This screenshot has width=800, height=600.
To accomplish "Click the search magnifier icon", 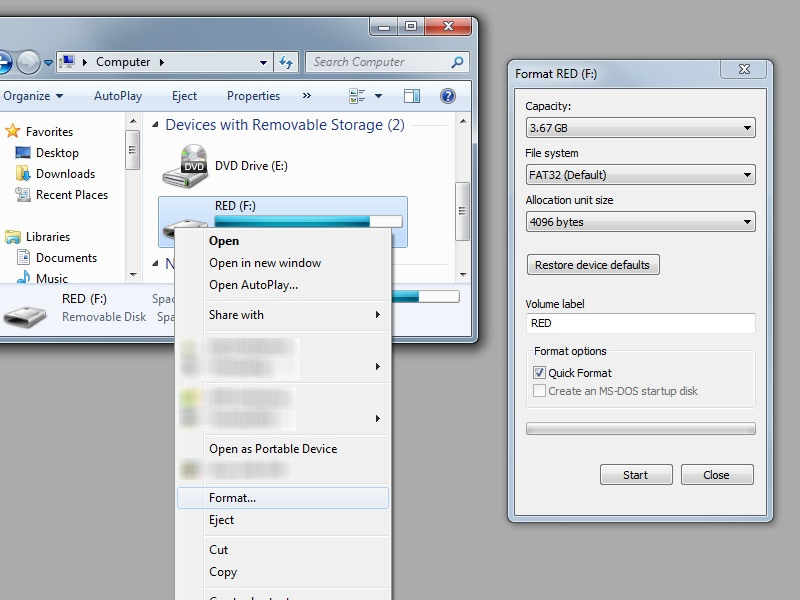I will pos(457,62).
